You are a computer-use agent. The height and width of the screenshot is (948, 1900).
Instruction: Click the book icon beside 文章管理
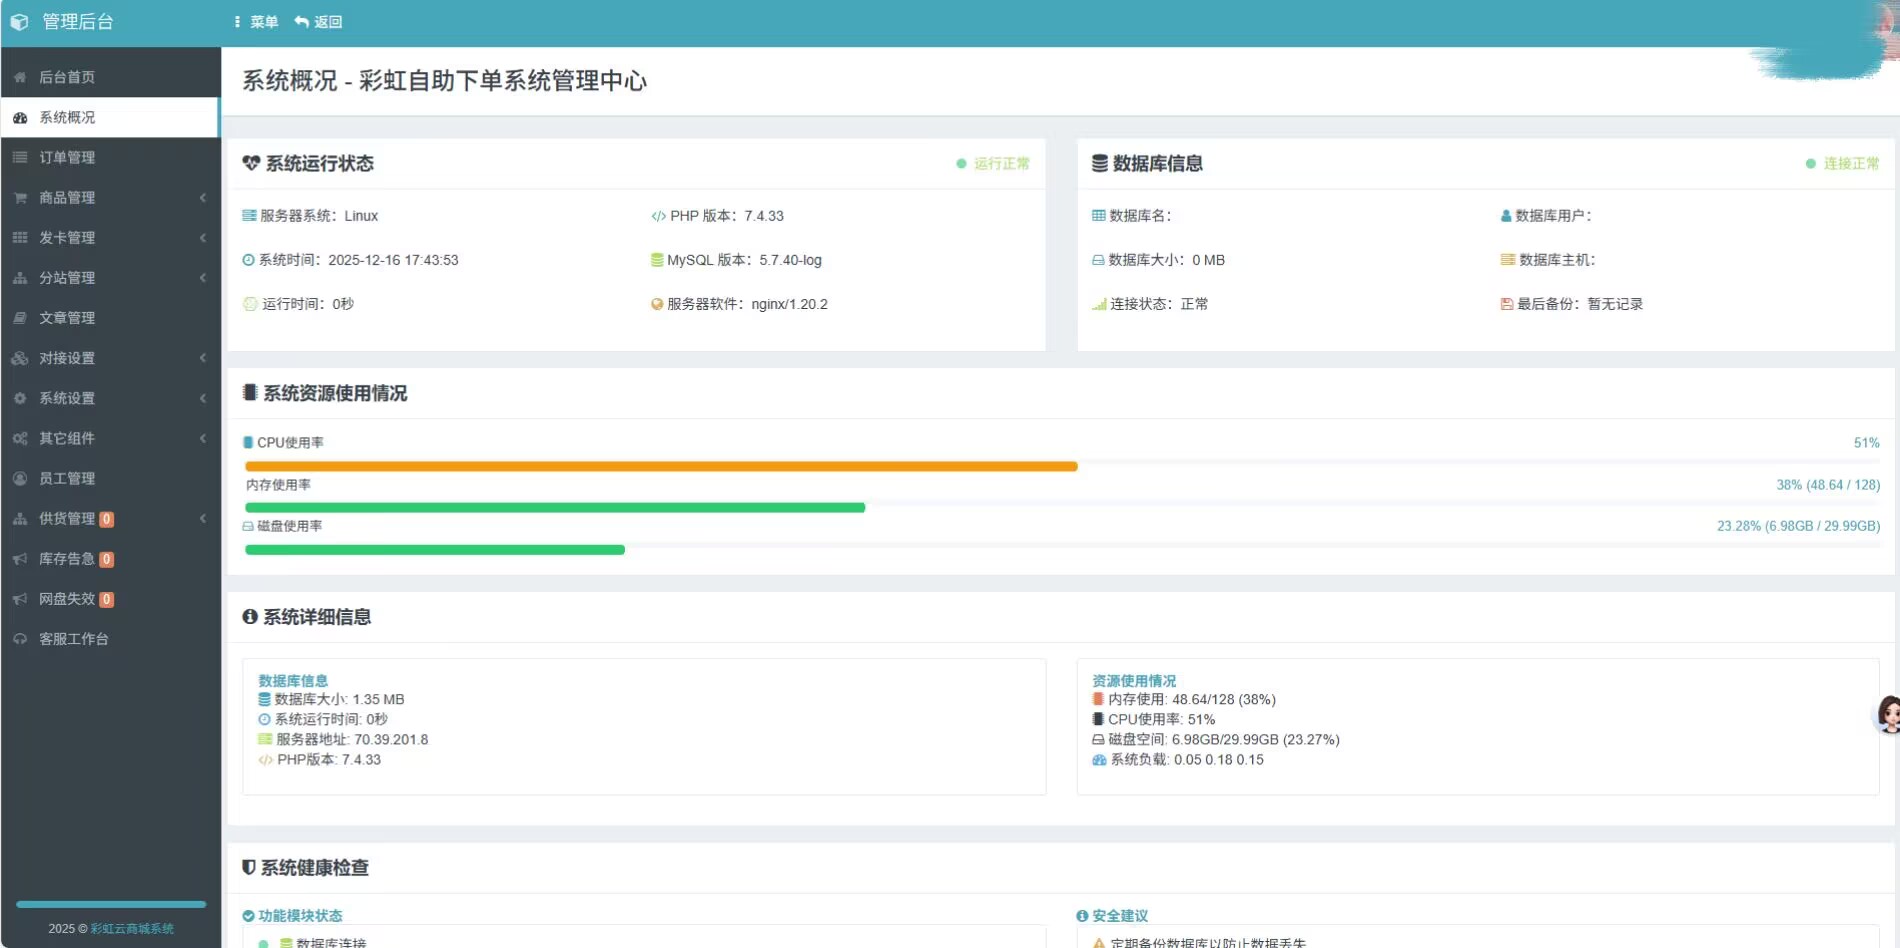tap(20, 318)
